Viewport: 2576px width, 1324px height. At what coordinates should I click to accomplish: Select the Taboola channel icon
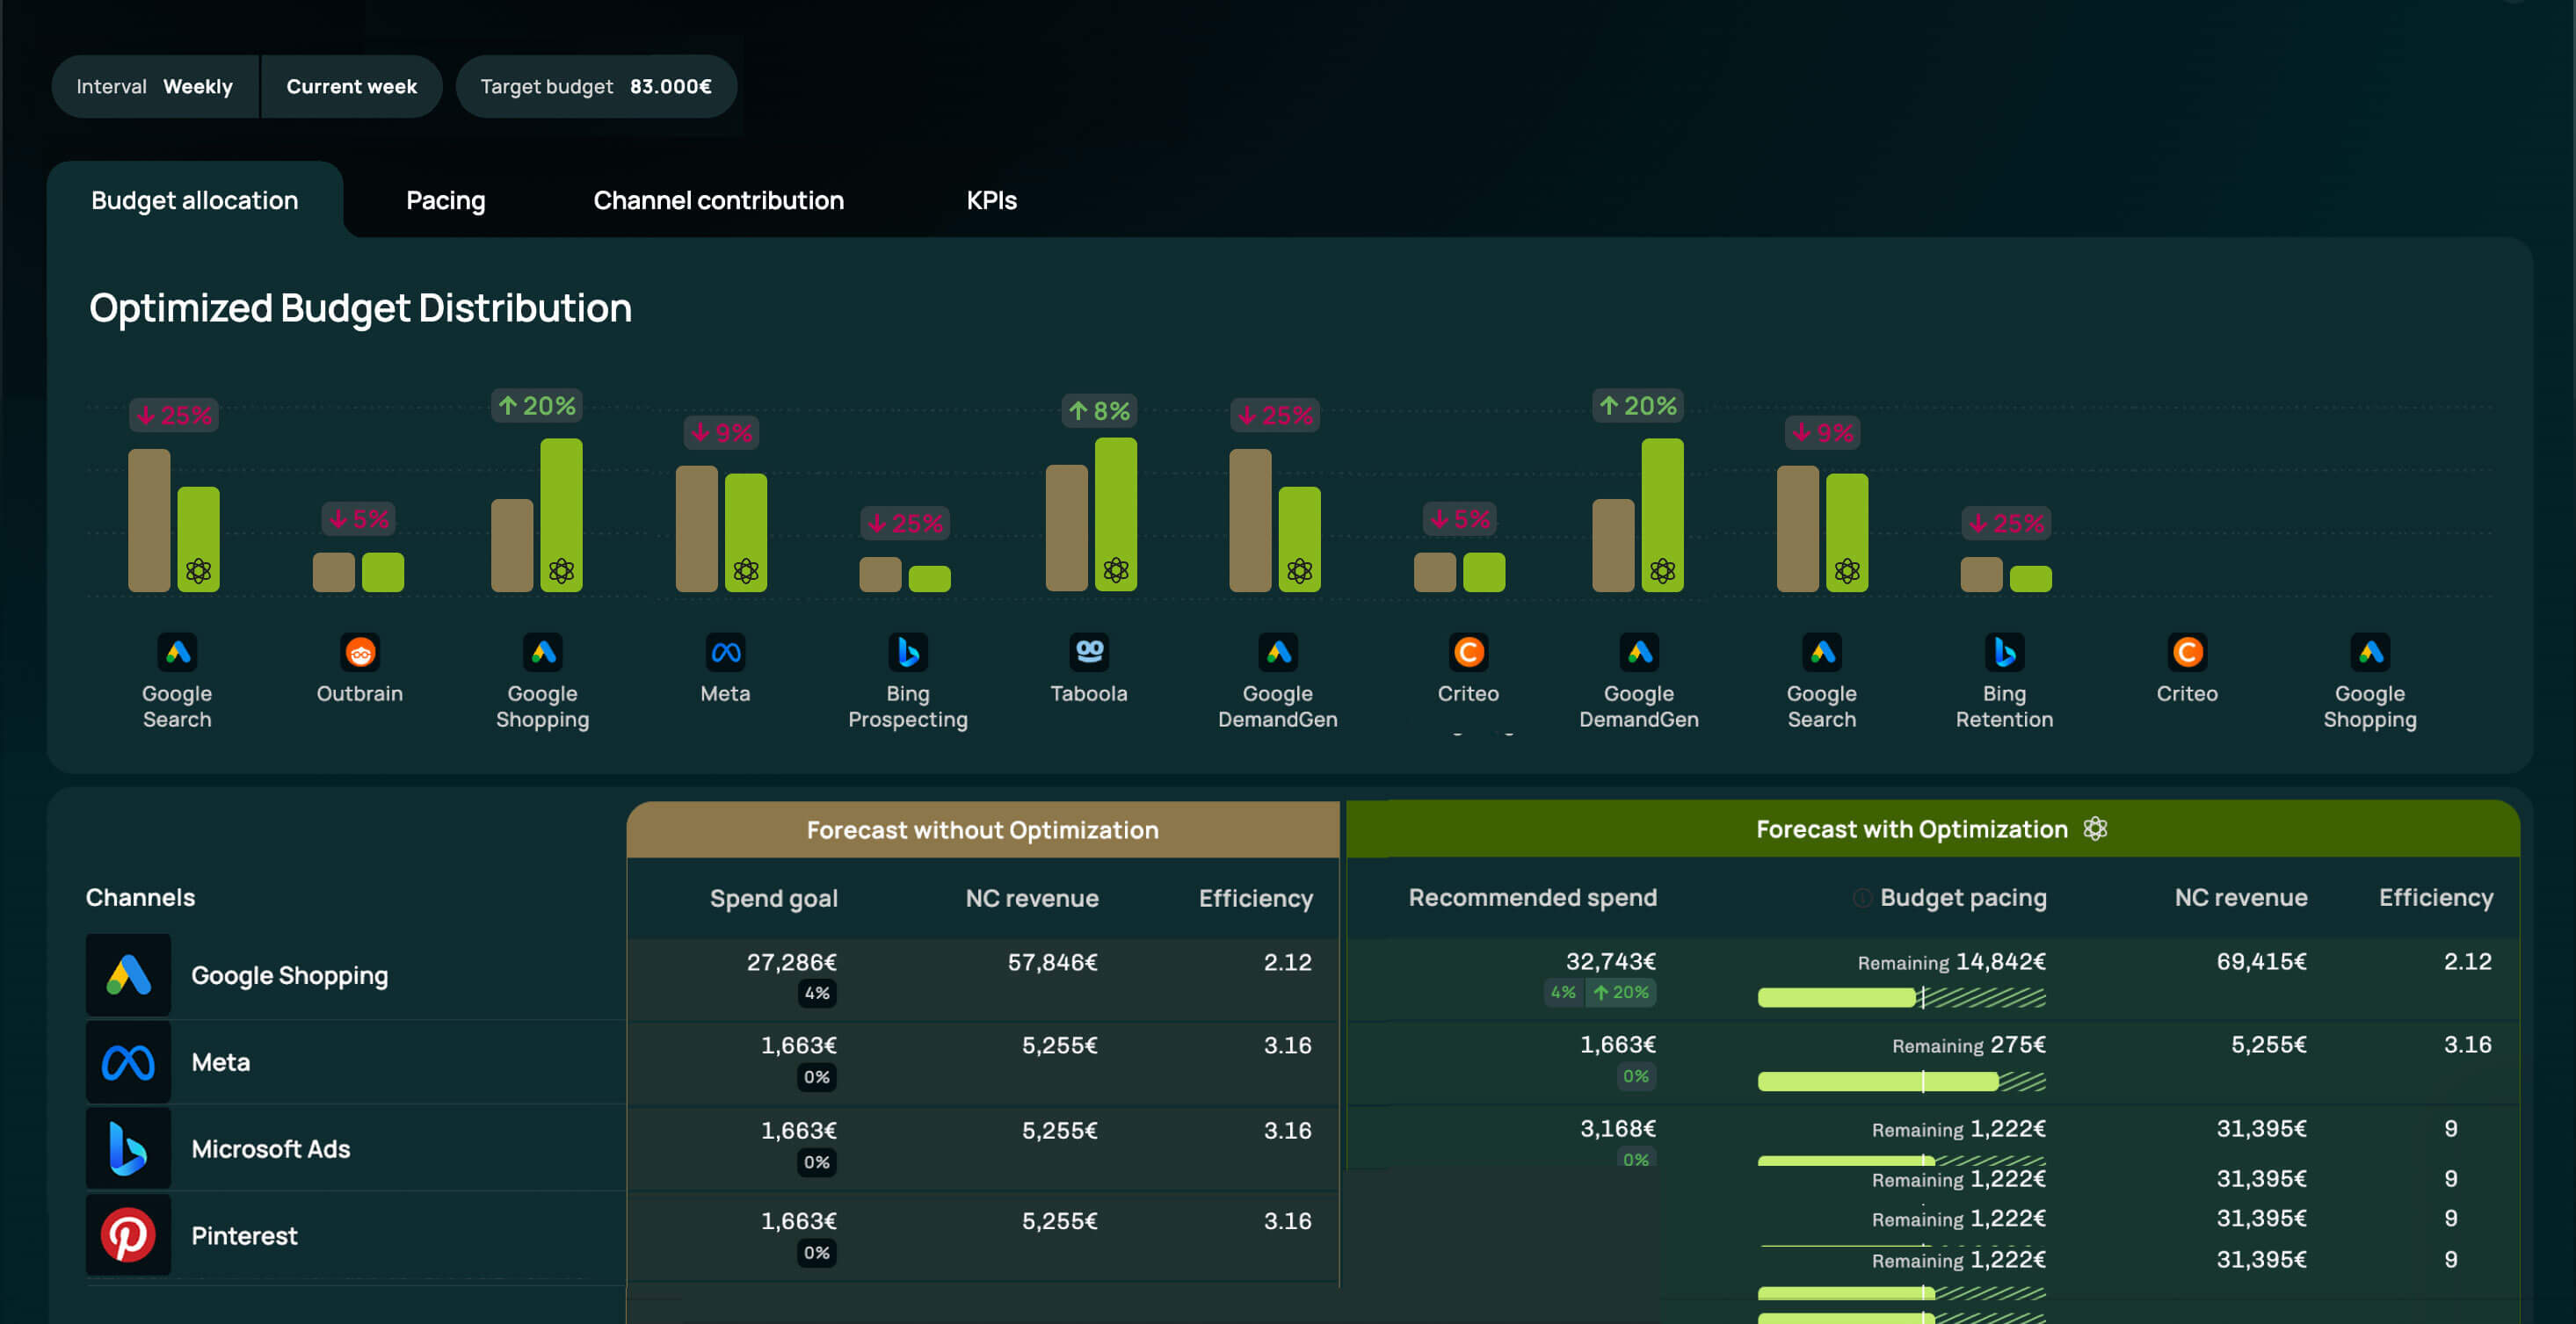tap(1089, 652)
